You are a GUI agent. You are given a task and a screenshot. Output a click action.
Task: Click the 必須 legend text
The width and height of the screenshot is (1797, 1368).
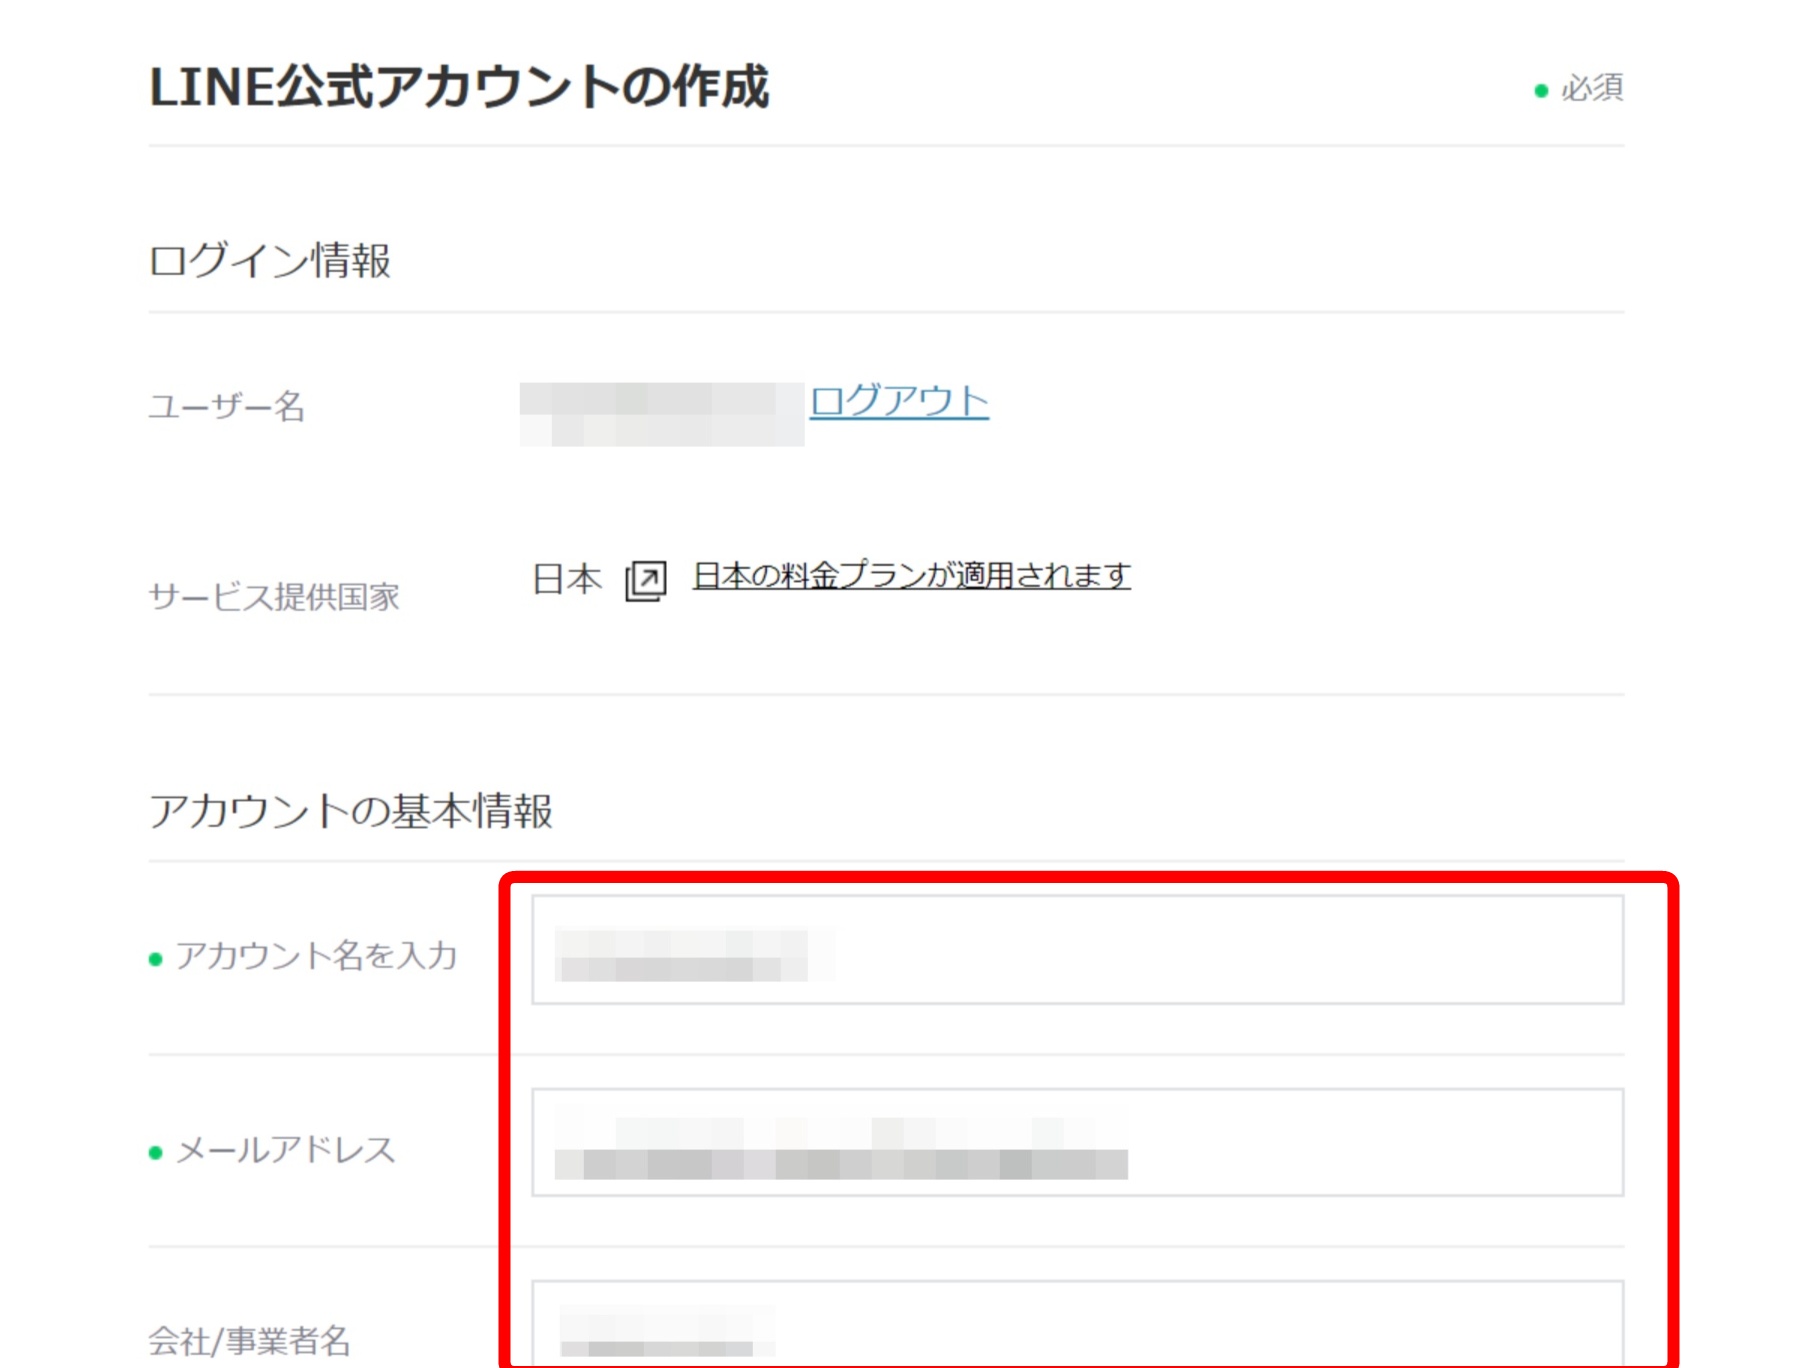click(1592, 88)
